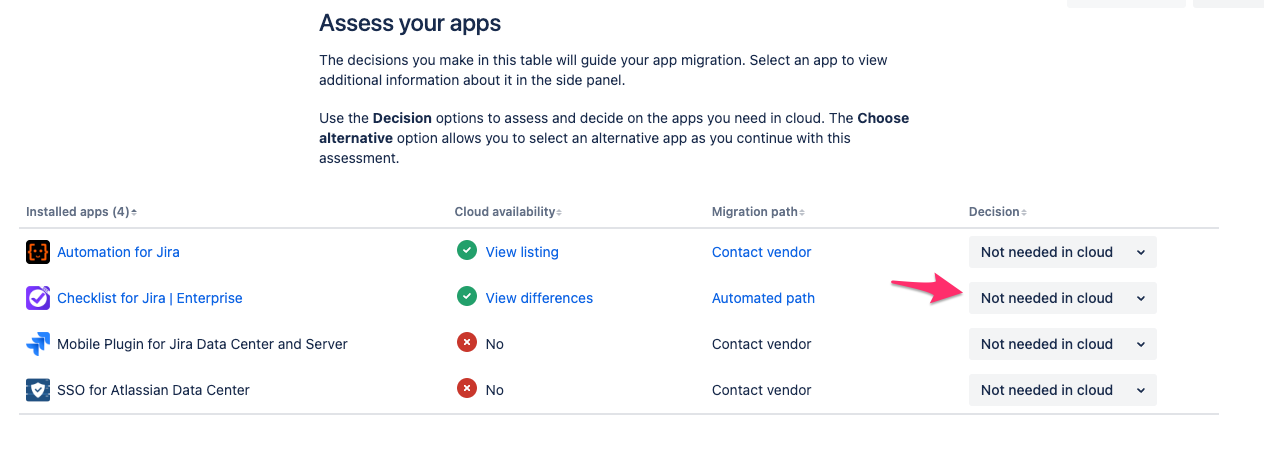Sort table by Installed apps column
The height and width of the screenshot is (458, 1264).
click(81, 212)
